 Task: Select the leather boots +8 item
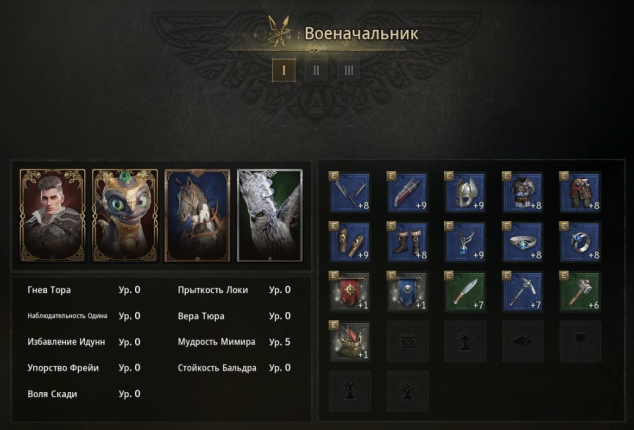407,242
